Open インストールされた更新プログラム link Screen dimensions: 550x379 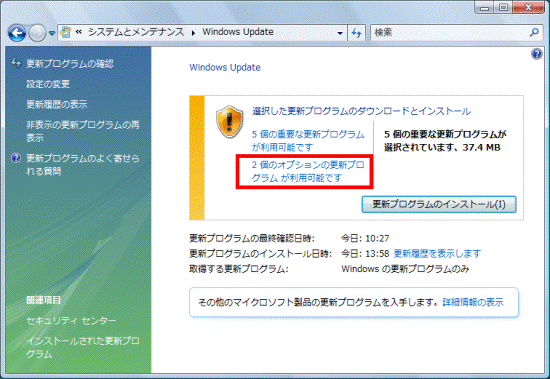[x=83, y=347]
